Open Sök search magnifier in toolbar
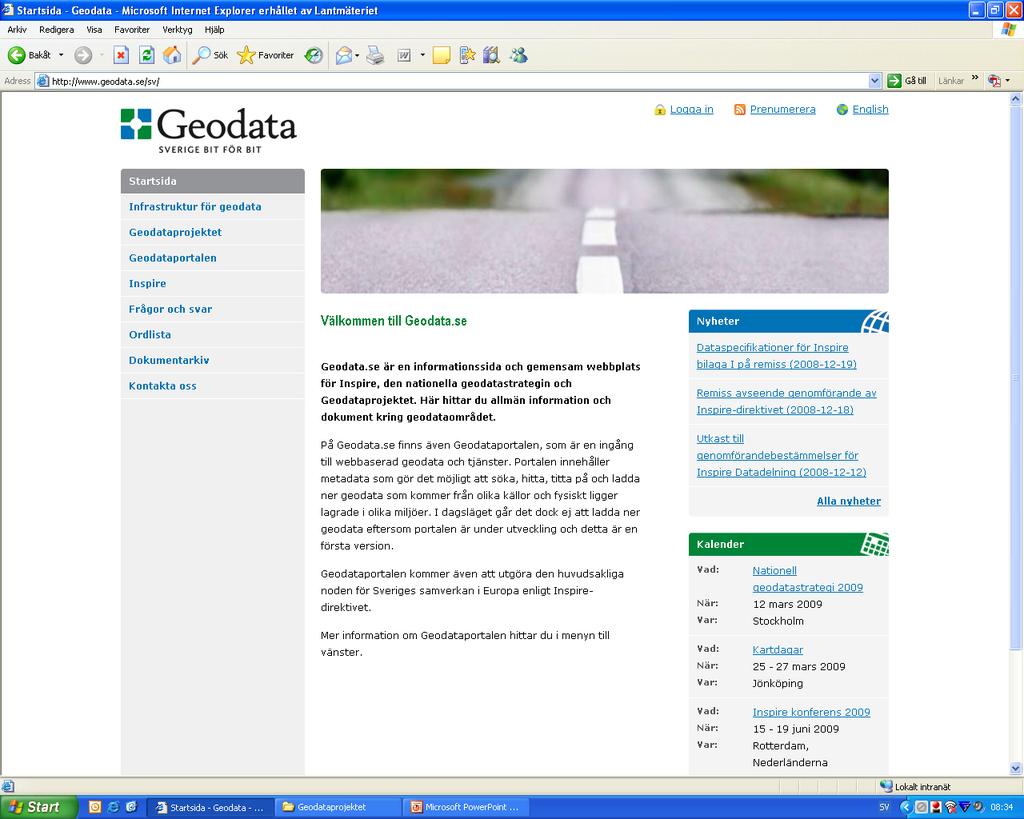 [x=210, y=56]
